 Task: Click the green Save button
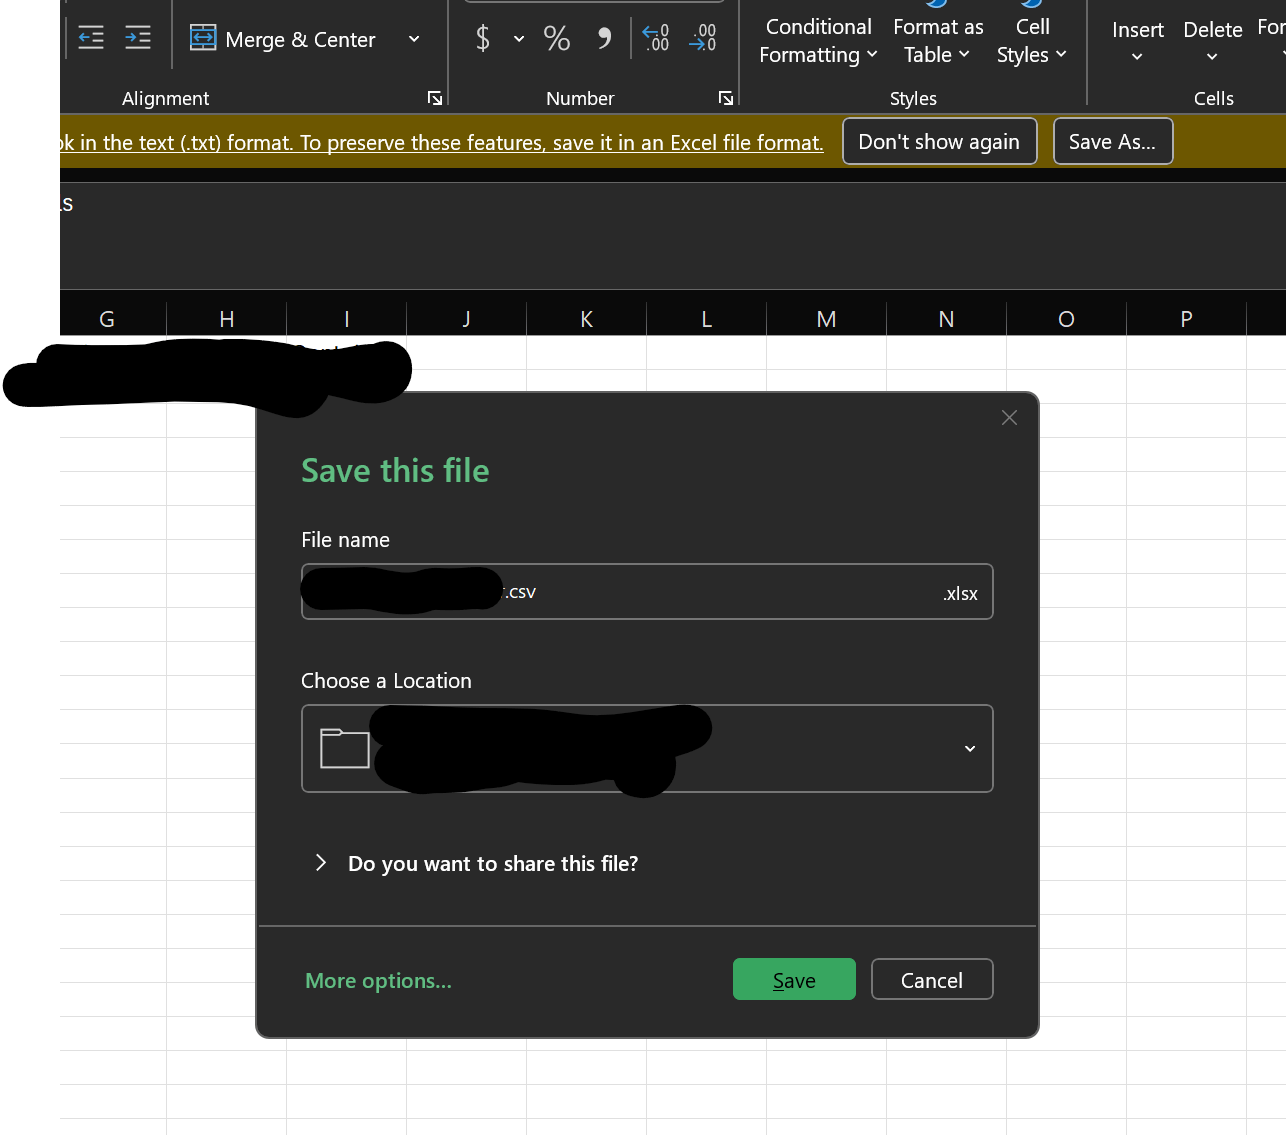[794, 980]
